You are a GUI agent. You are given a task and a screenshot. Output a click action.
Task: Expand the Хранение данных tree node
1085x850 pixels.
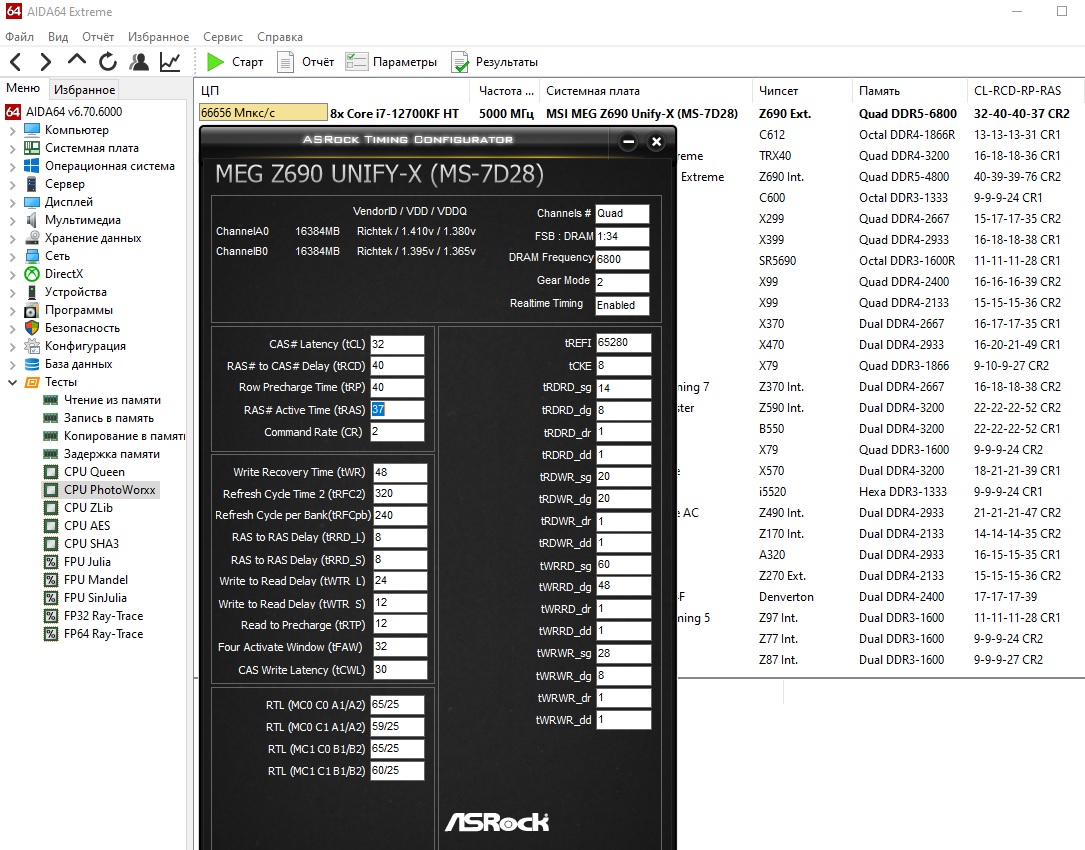(x=12, y=238)
